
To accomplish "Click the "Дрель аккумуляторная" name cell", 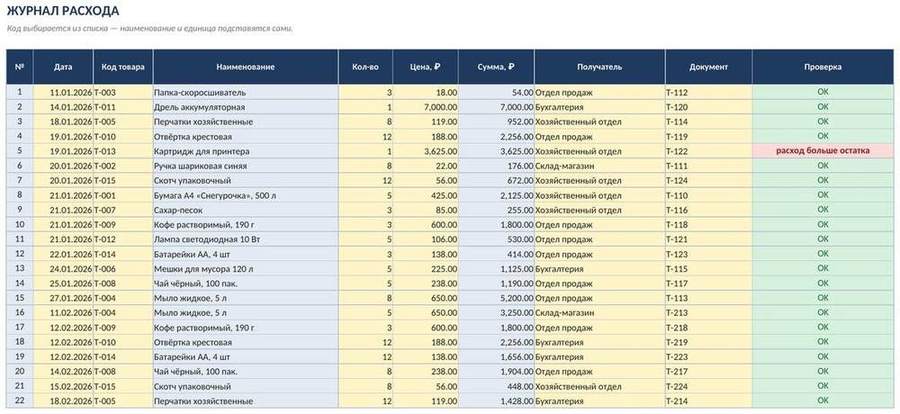I will point(246,107).
